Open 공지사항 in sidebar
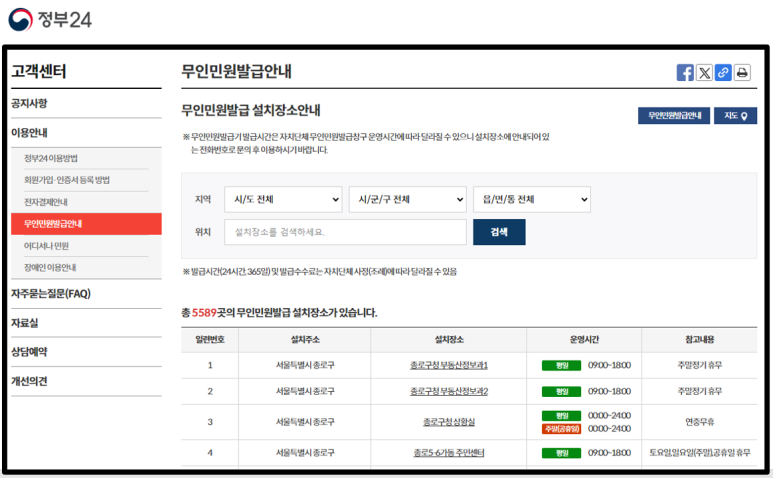 30,103
